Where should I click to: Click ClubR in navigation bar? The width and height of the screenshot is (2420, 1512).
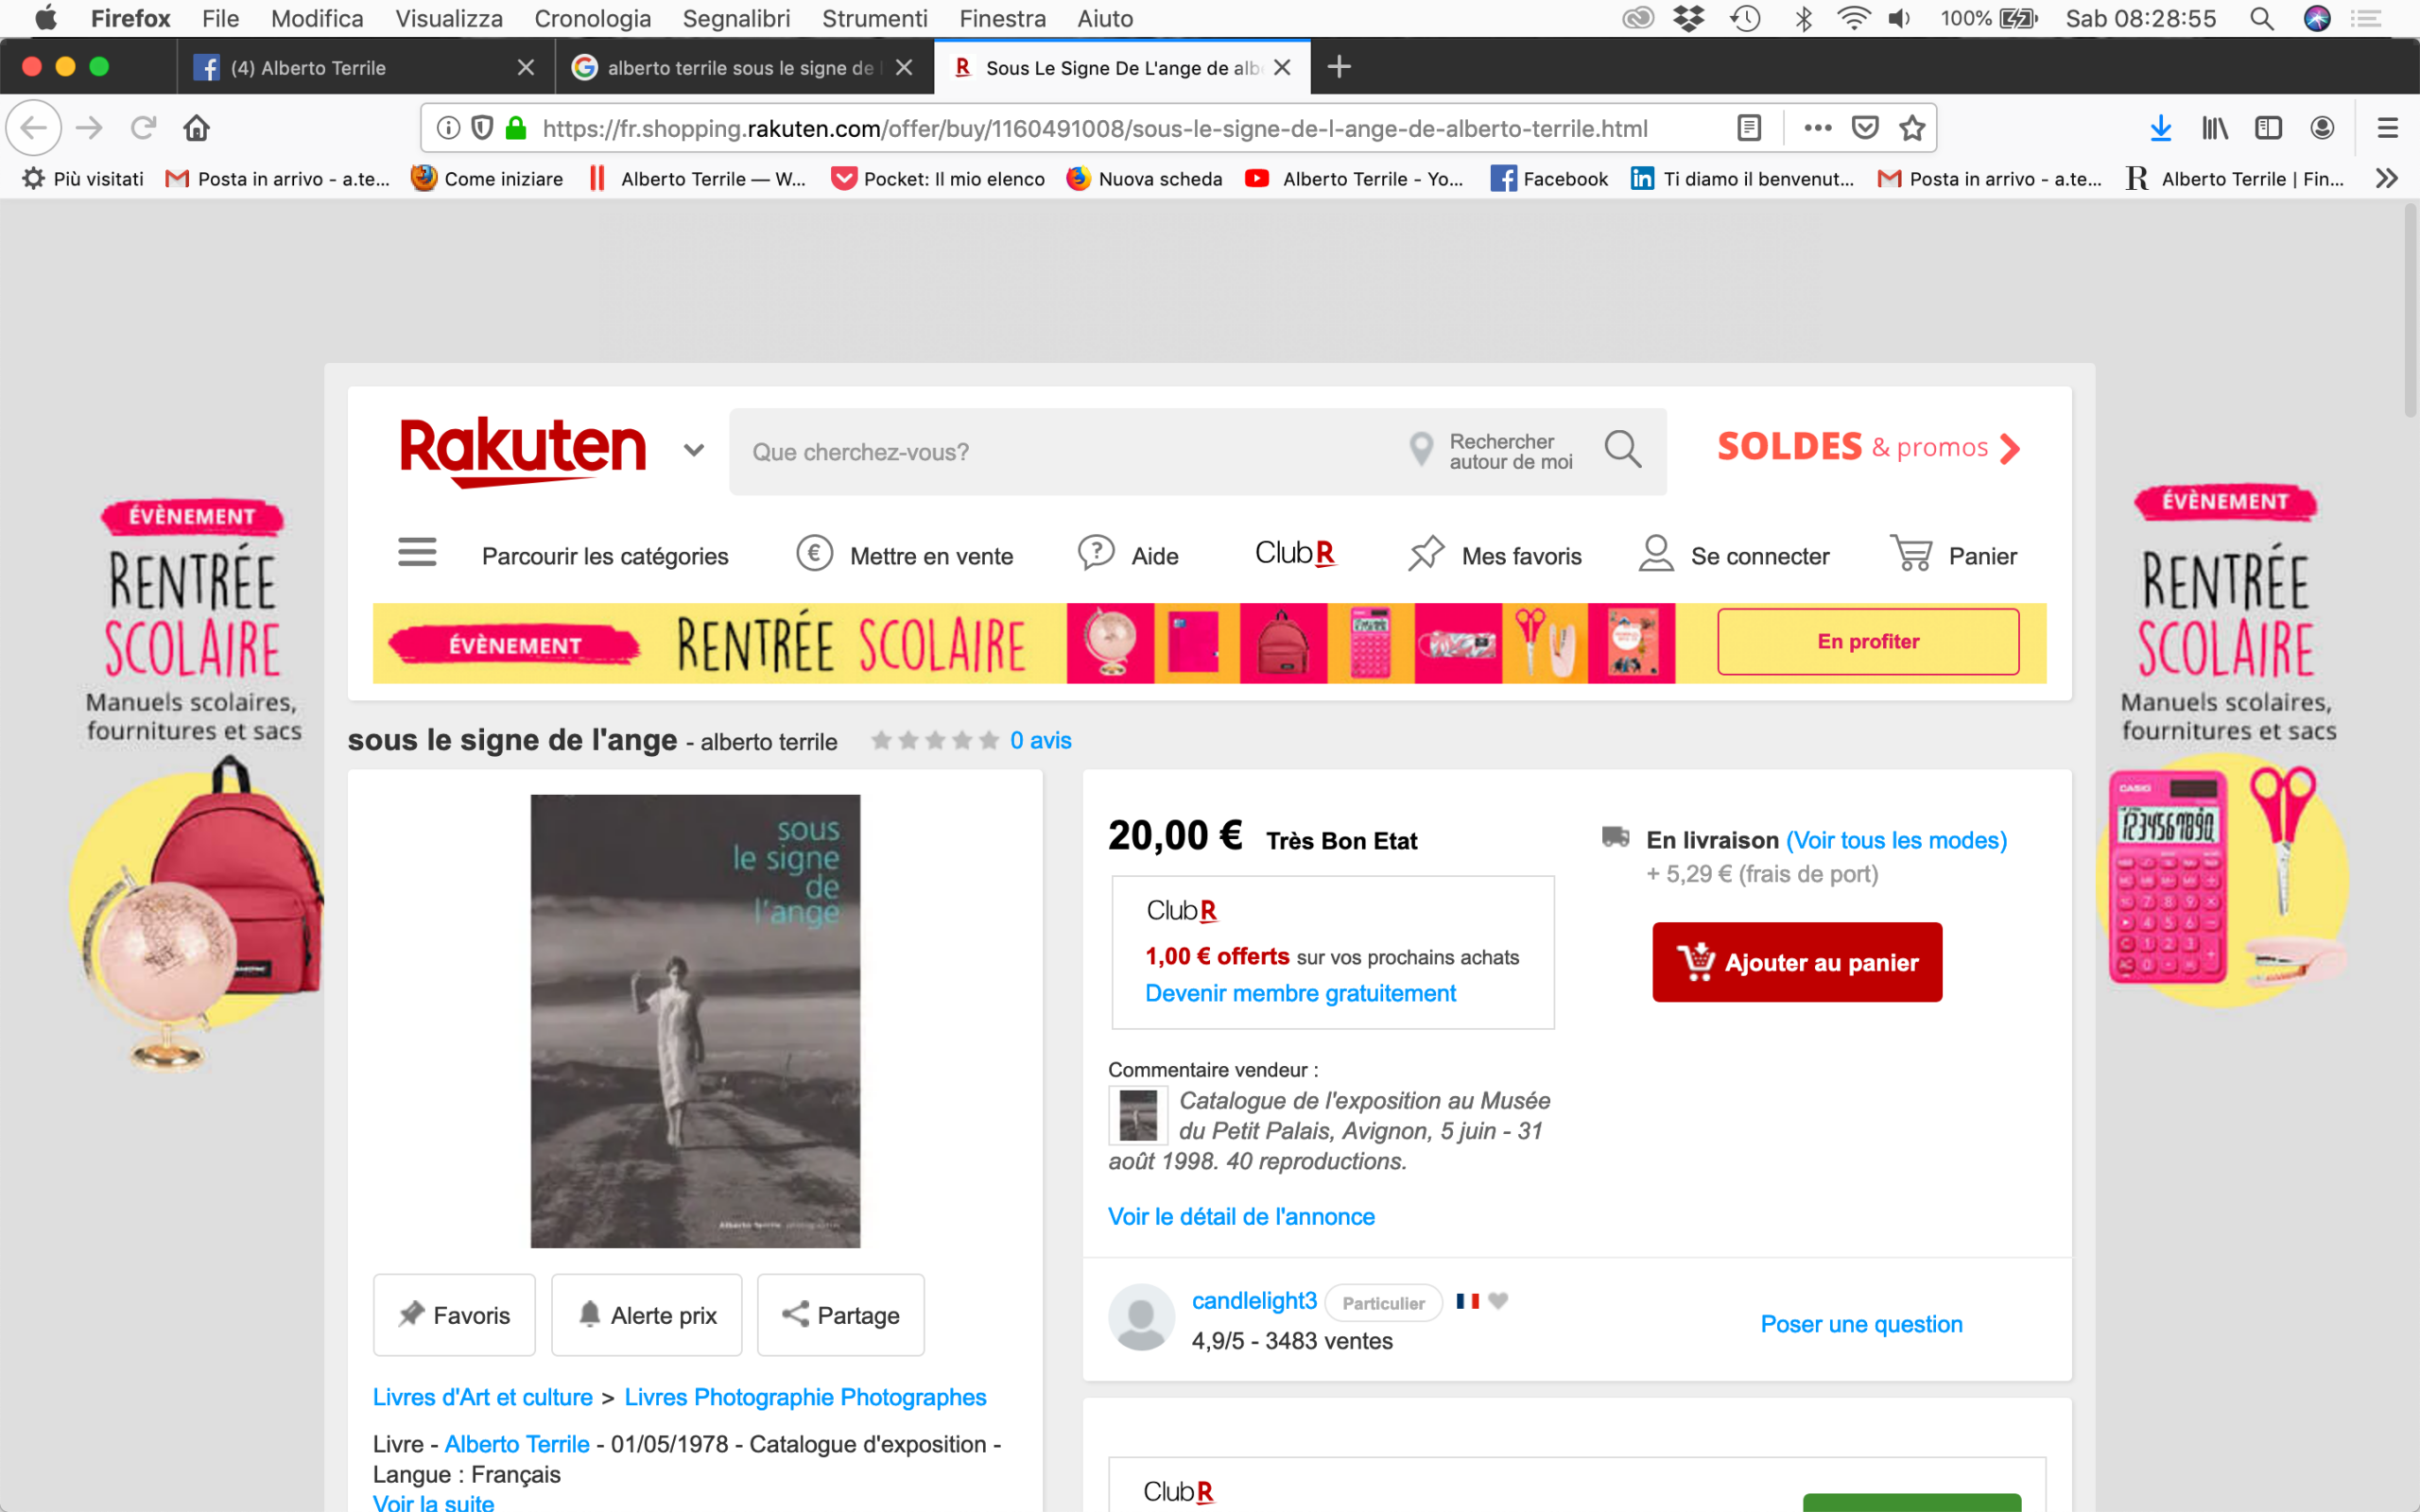pyautogui.click(x=1295, y=553)
